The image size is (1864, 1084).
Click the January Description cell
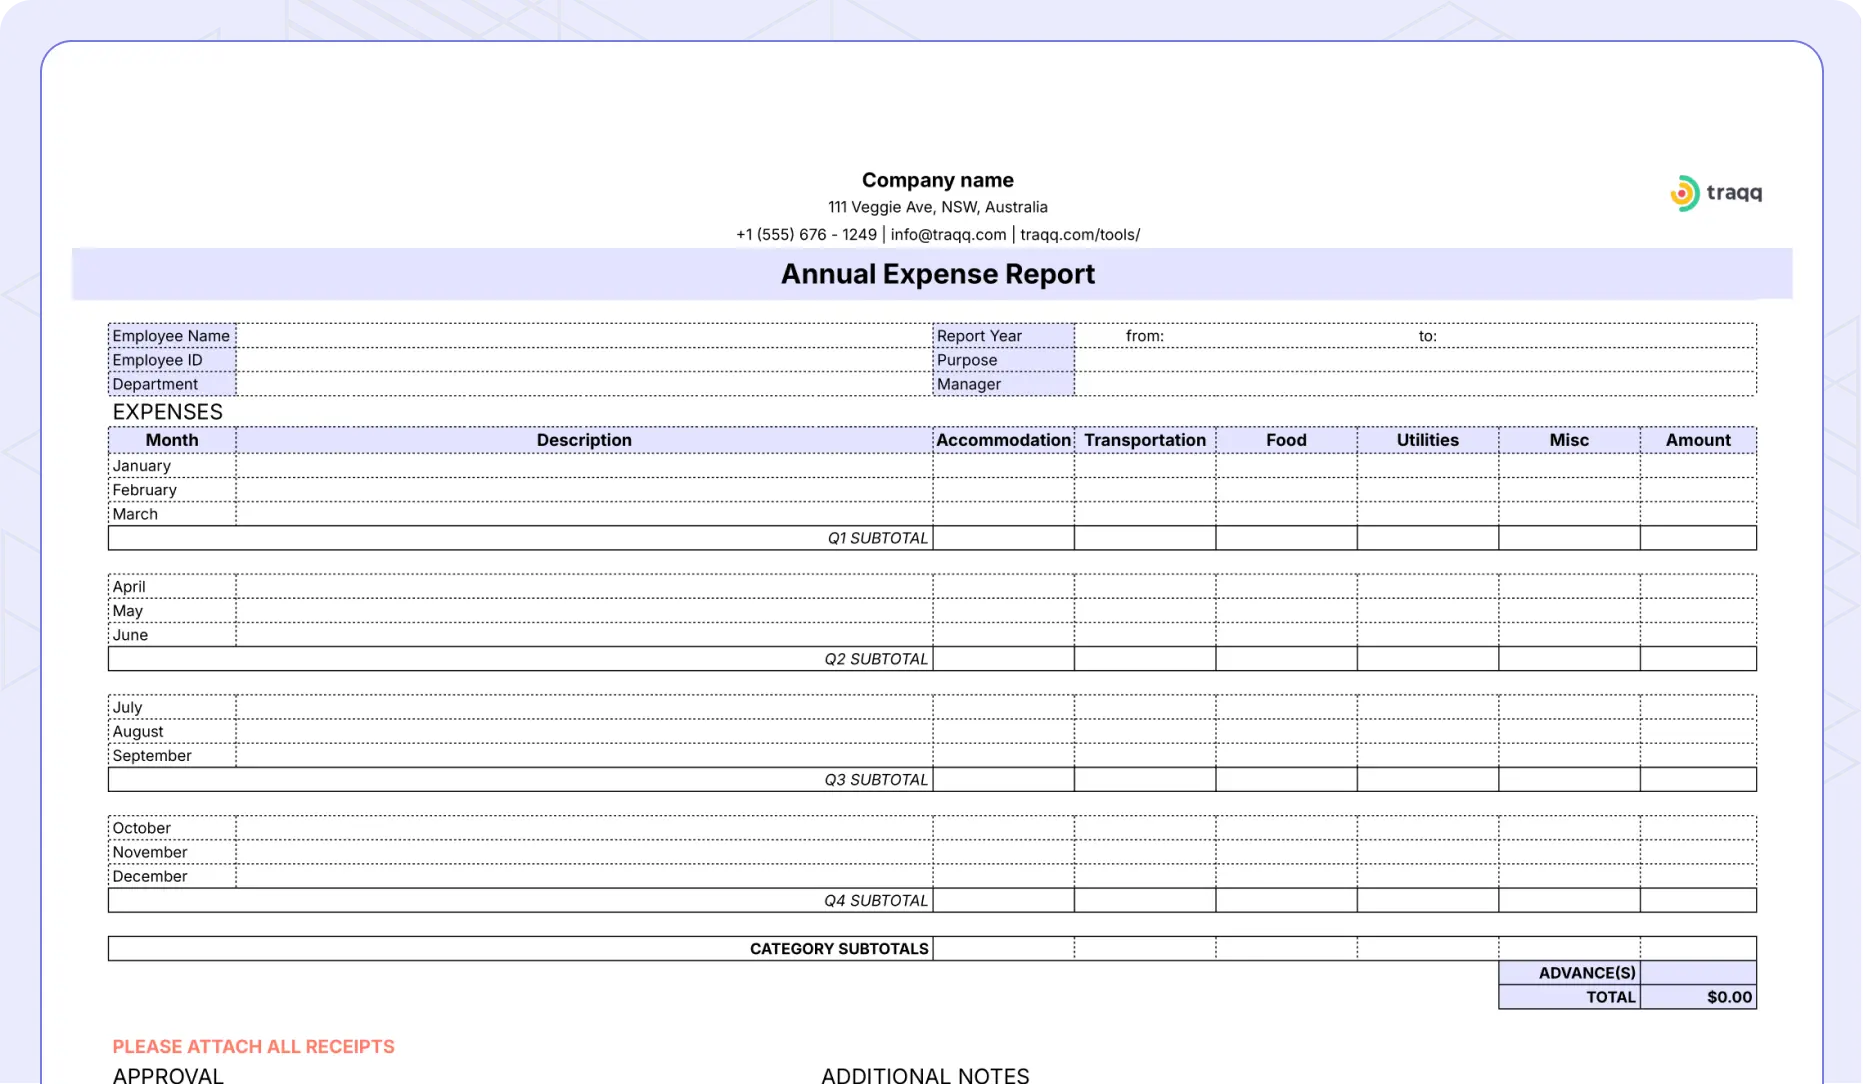pyautogui.click(x=584, y=466)
